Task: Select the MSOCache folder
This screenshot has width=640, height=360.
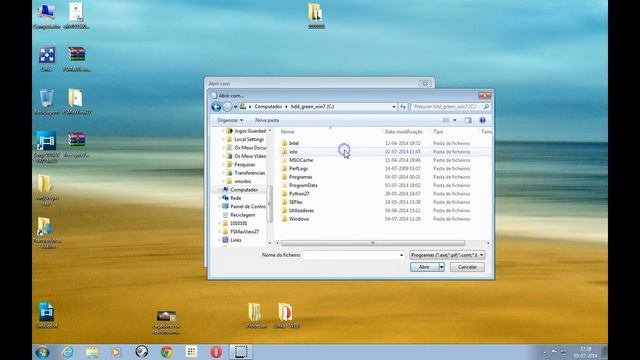Action: click(x=301, y=160)
